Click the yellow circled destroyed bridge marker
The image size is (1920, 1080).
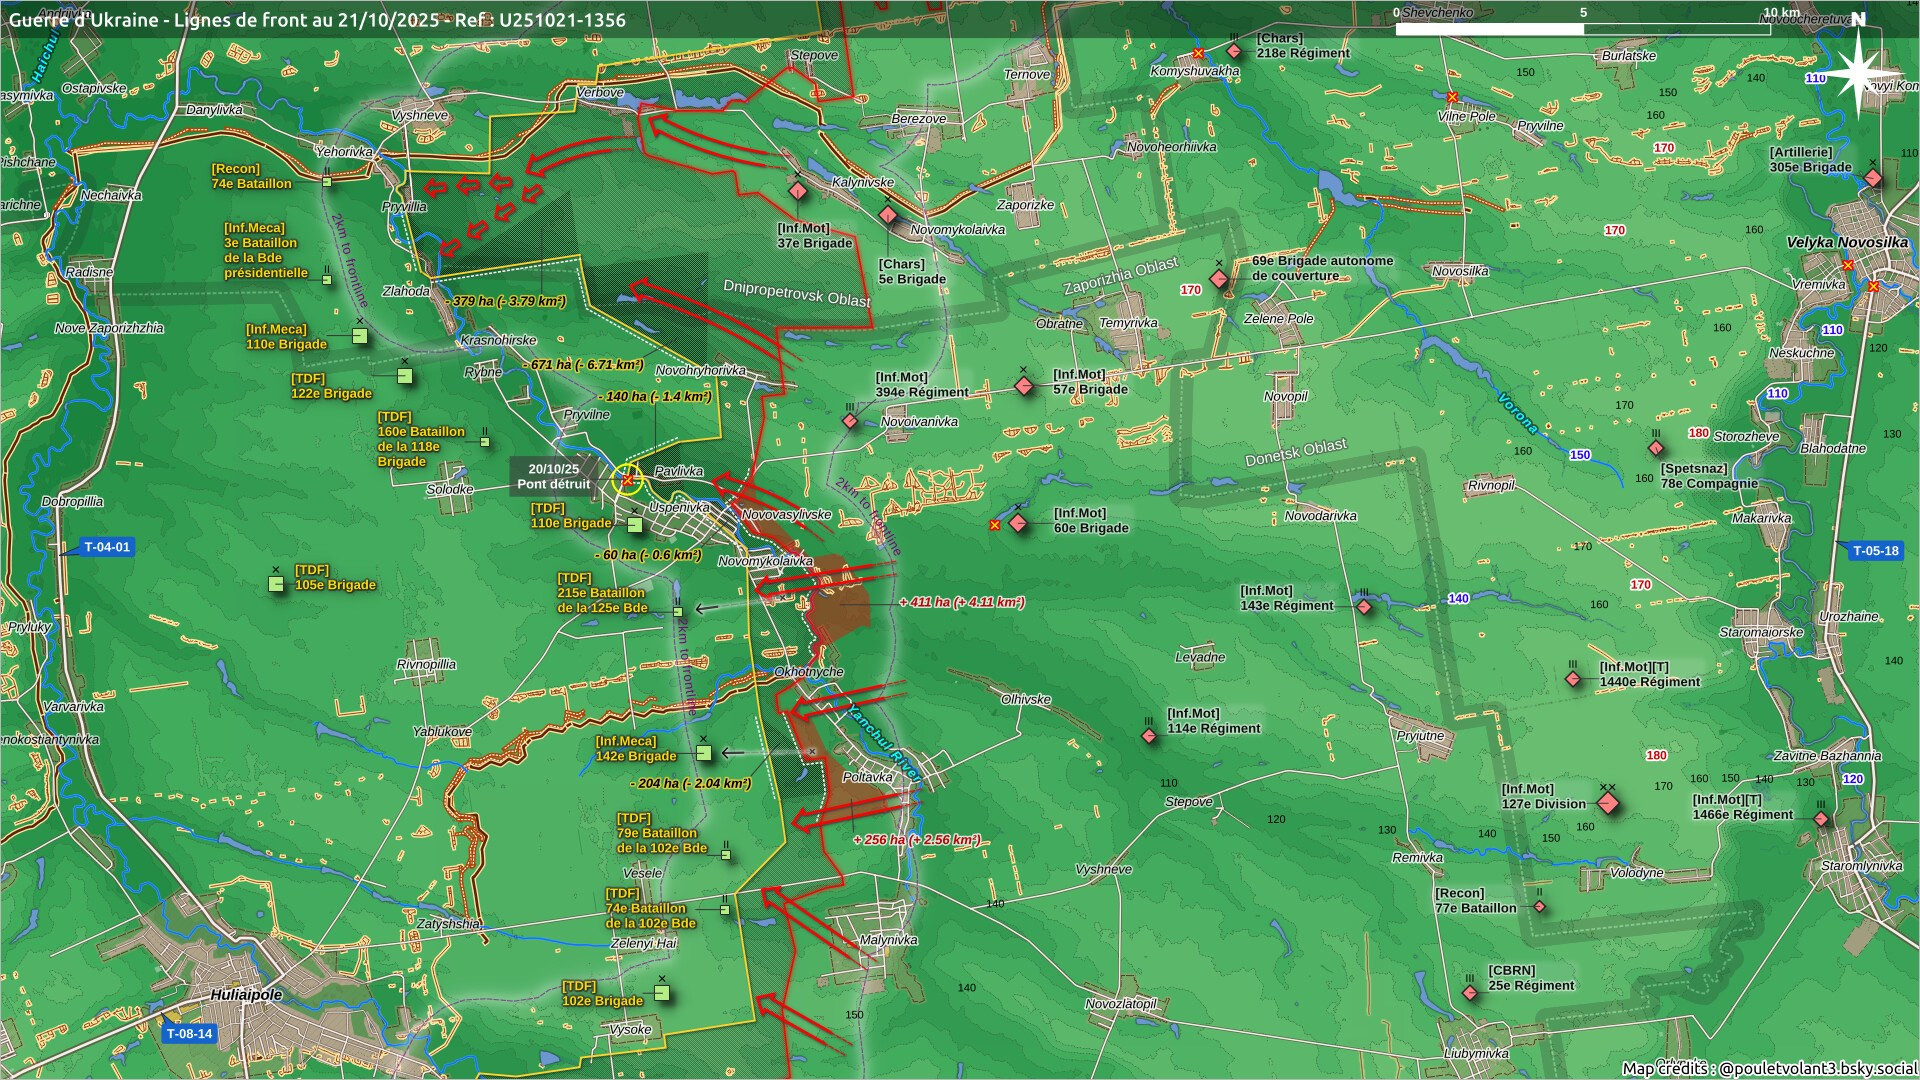click(x=627, y=480)
